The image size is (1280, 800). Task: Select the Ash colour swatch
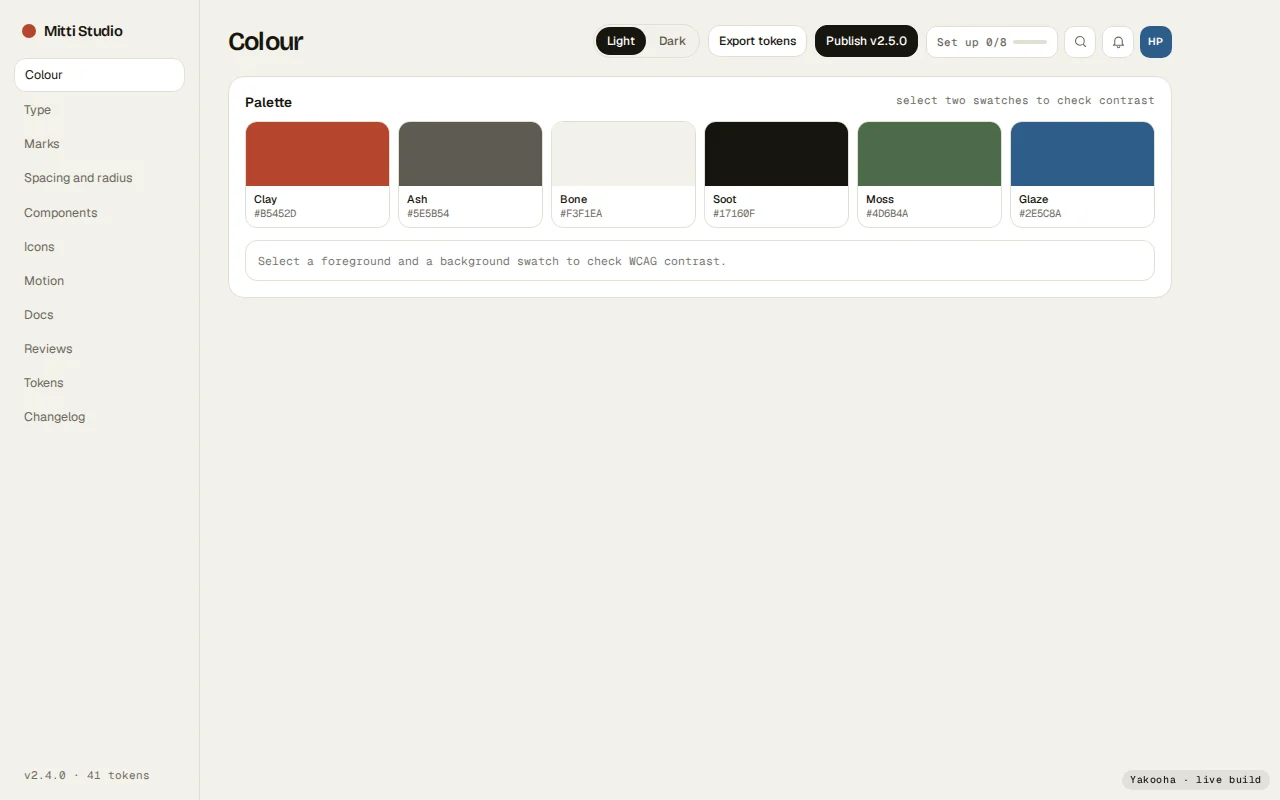click(x=470, y=174)
